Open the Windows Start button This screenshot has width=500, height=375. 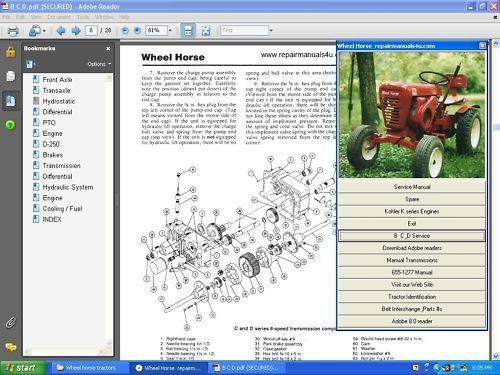point(23,368)
